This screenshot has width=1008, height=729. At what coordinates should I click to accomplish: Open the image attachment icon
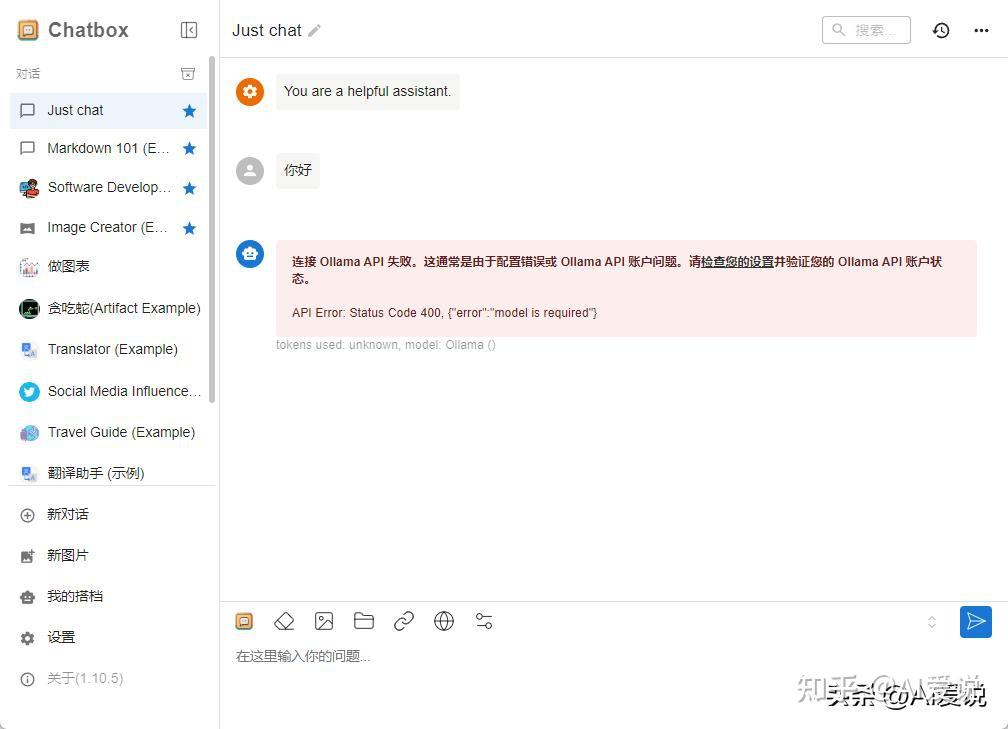click(x=324, y=621)
